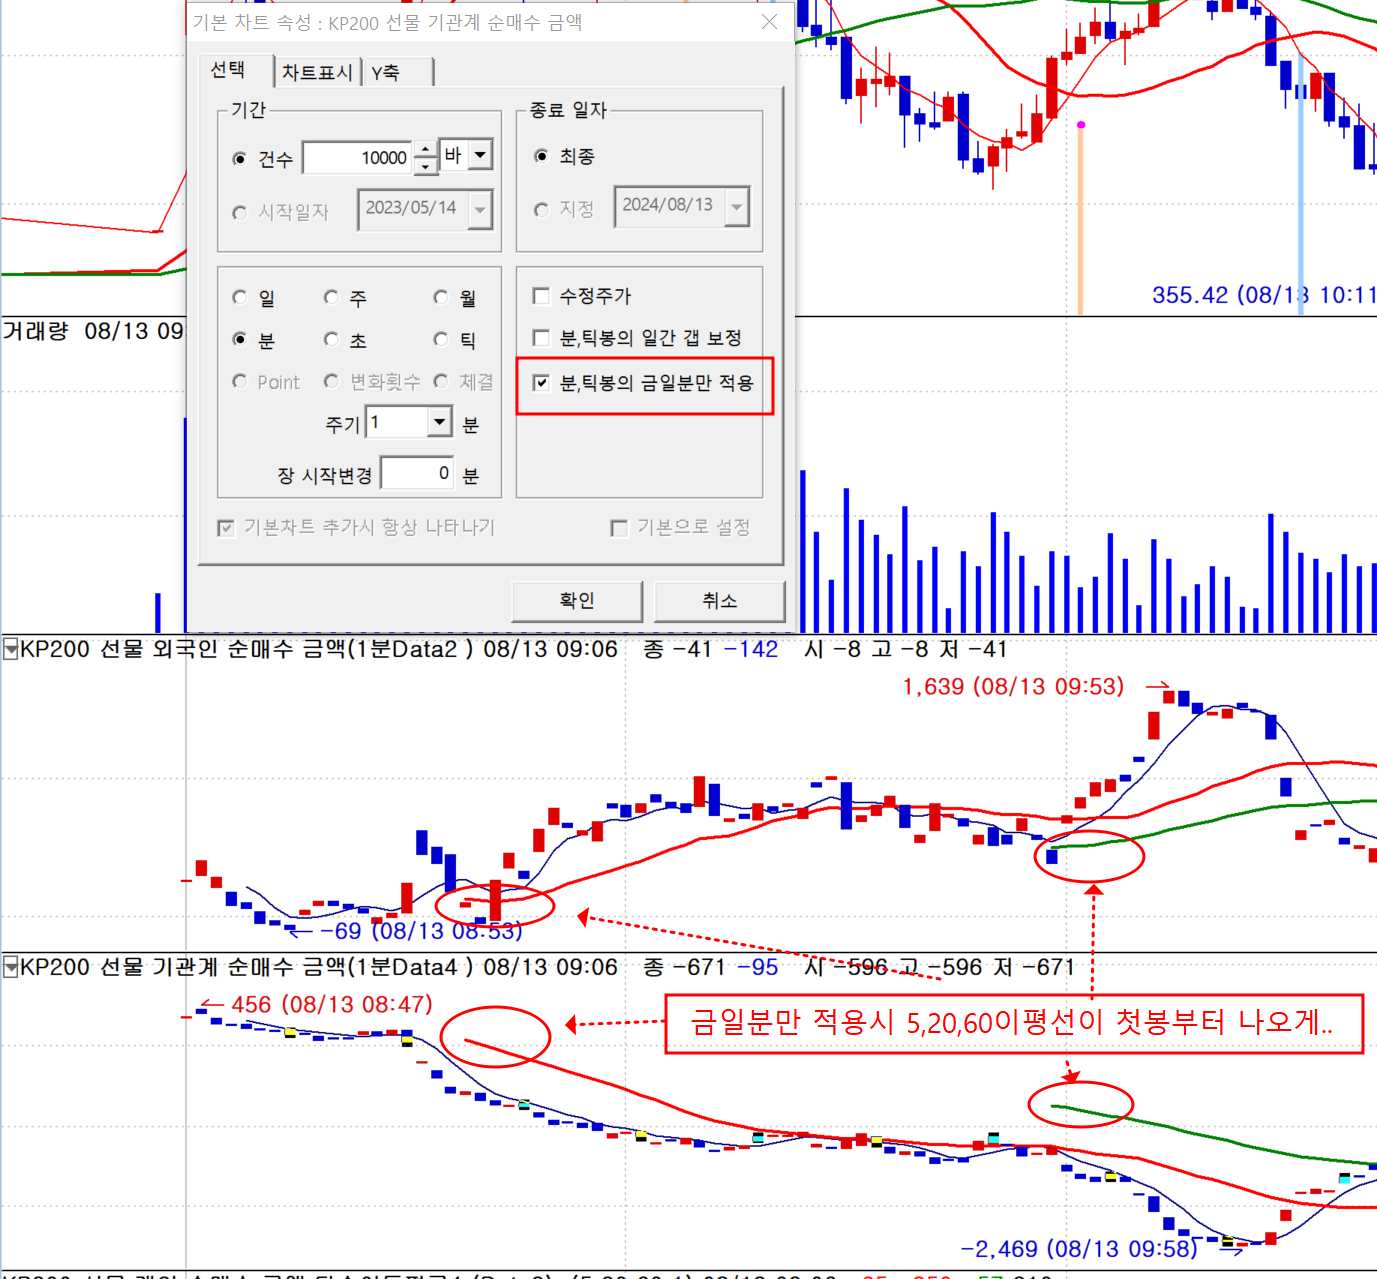Enable the 수정주가 checkbox
The image size is (1377, 1279).
[541, 296]
